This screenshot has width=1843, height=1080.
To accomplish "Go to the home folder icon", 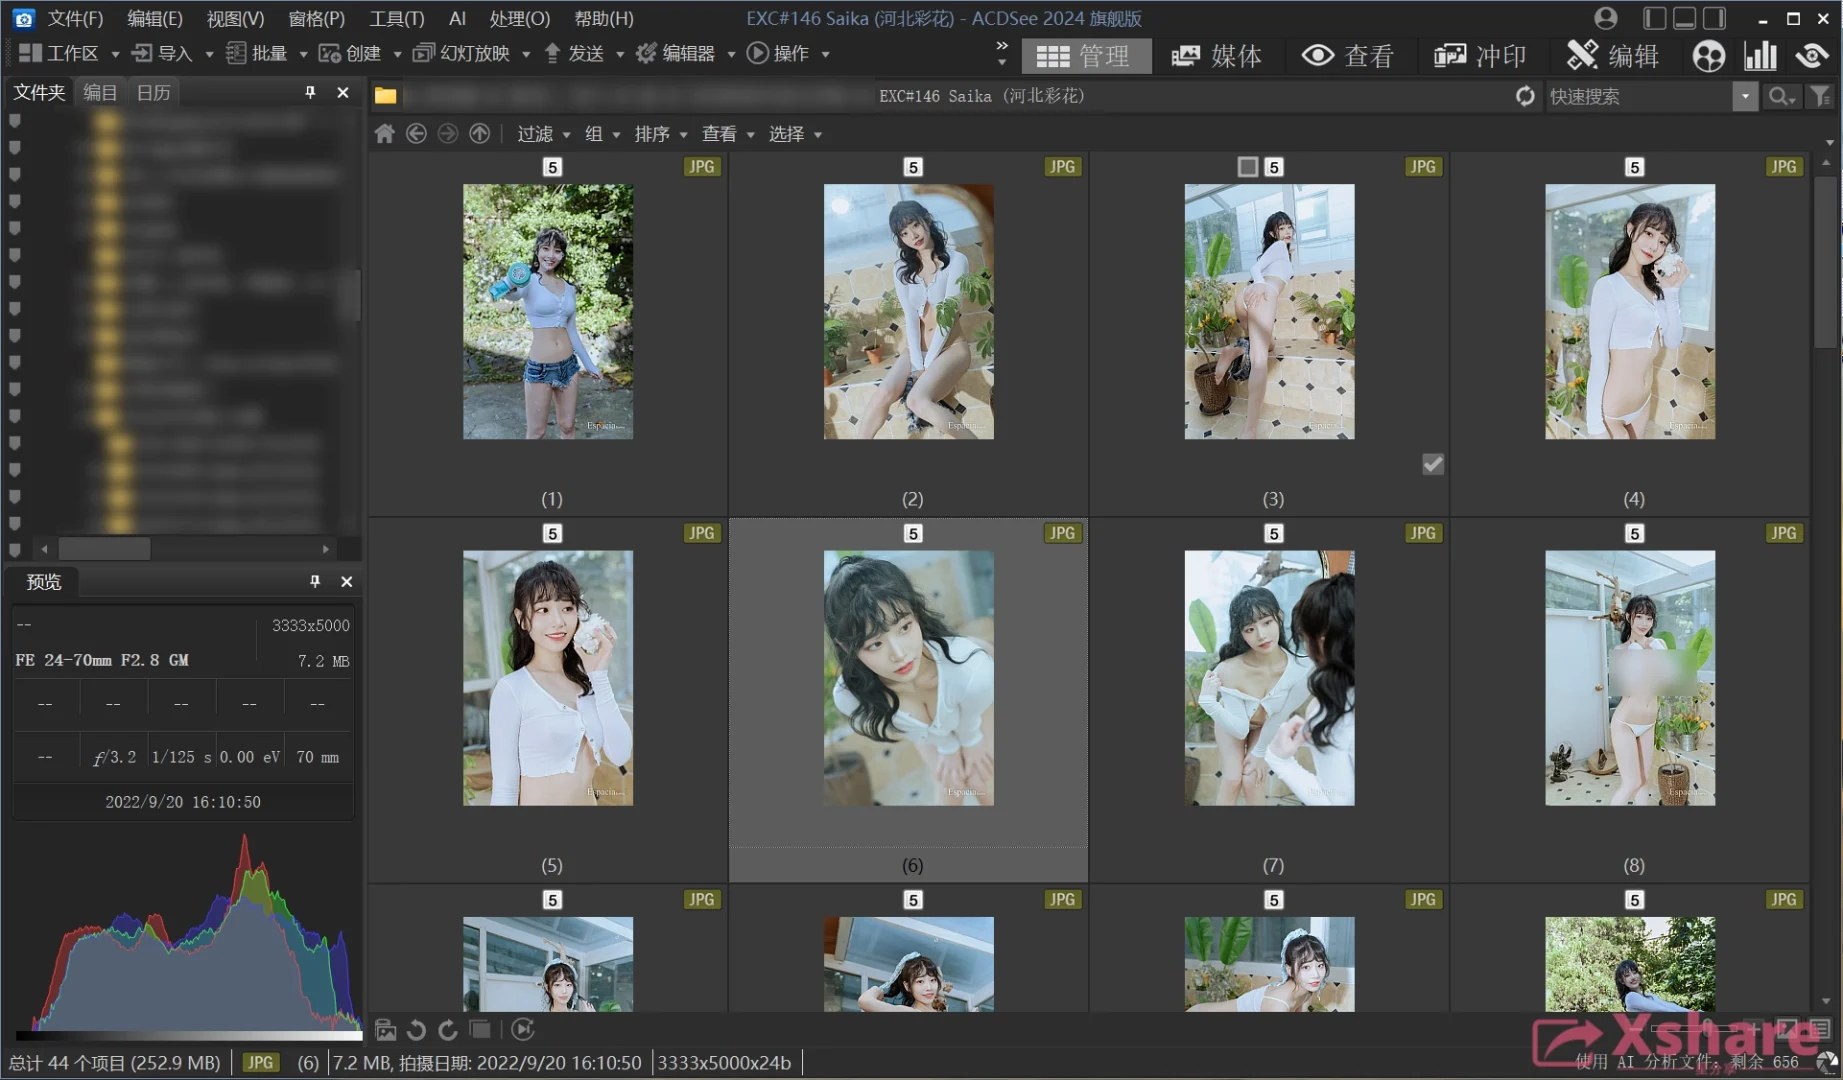I will click(385, 134).
